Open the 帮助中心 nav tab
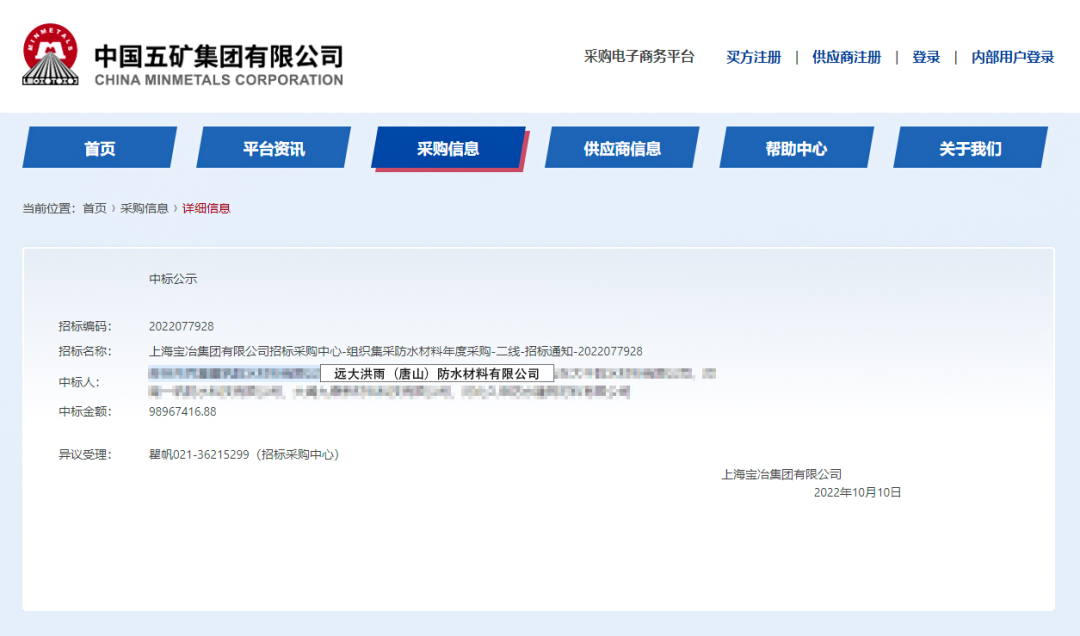This screenshot has height=636, width=1080. coord(796,147)
